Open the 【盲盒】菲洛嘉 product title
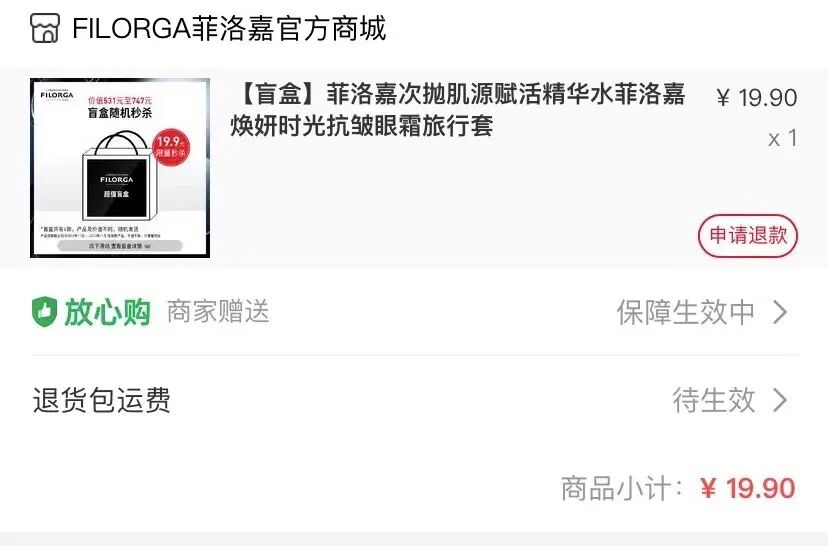The height and width of the screenshot is (546, 828). (458, 110)
